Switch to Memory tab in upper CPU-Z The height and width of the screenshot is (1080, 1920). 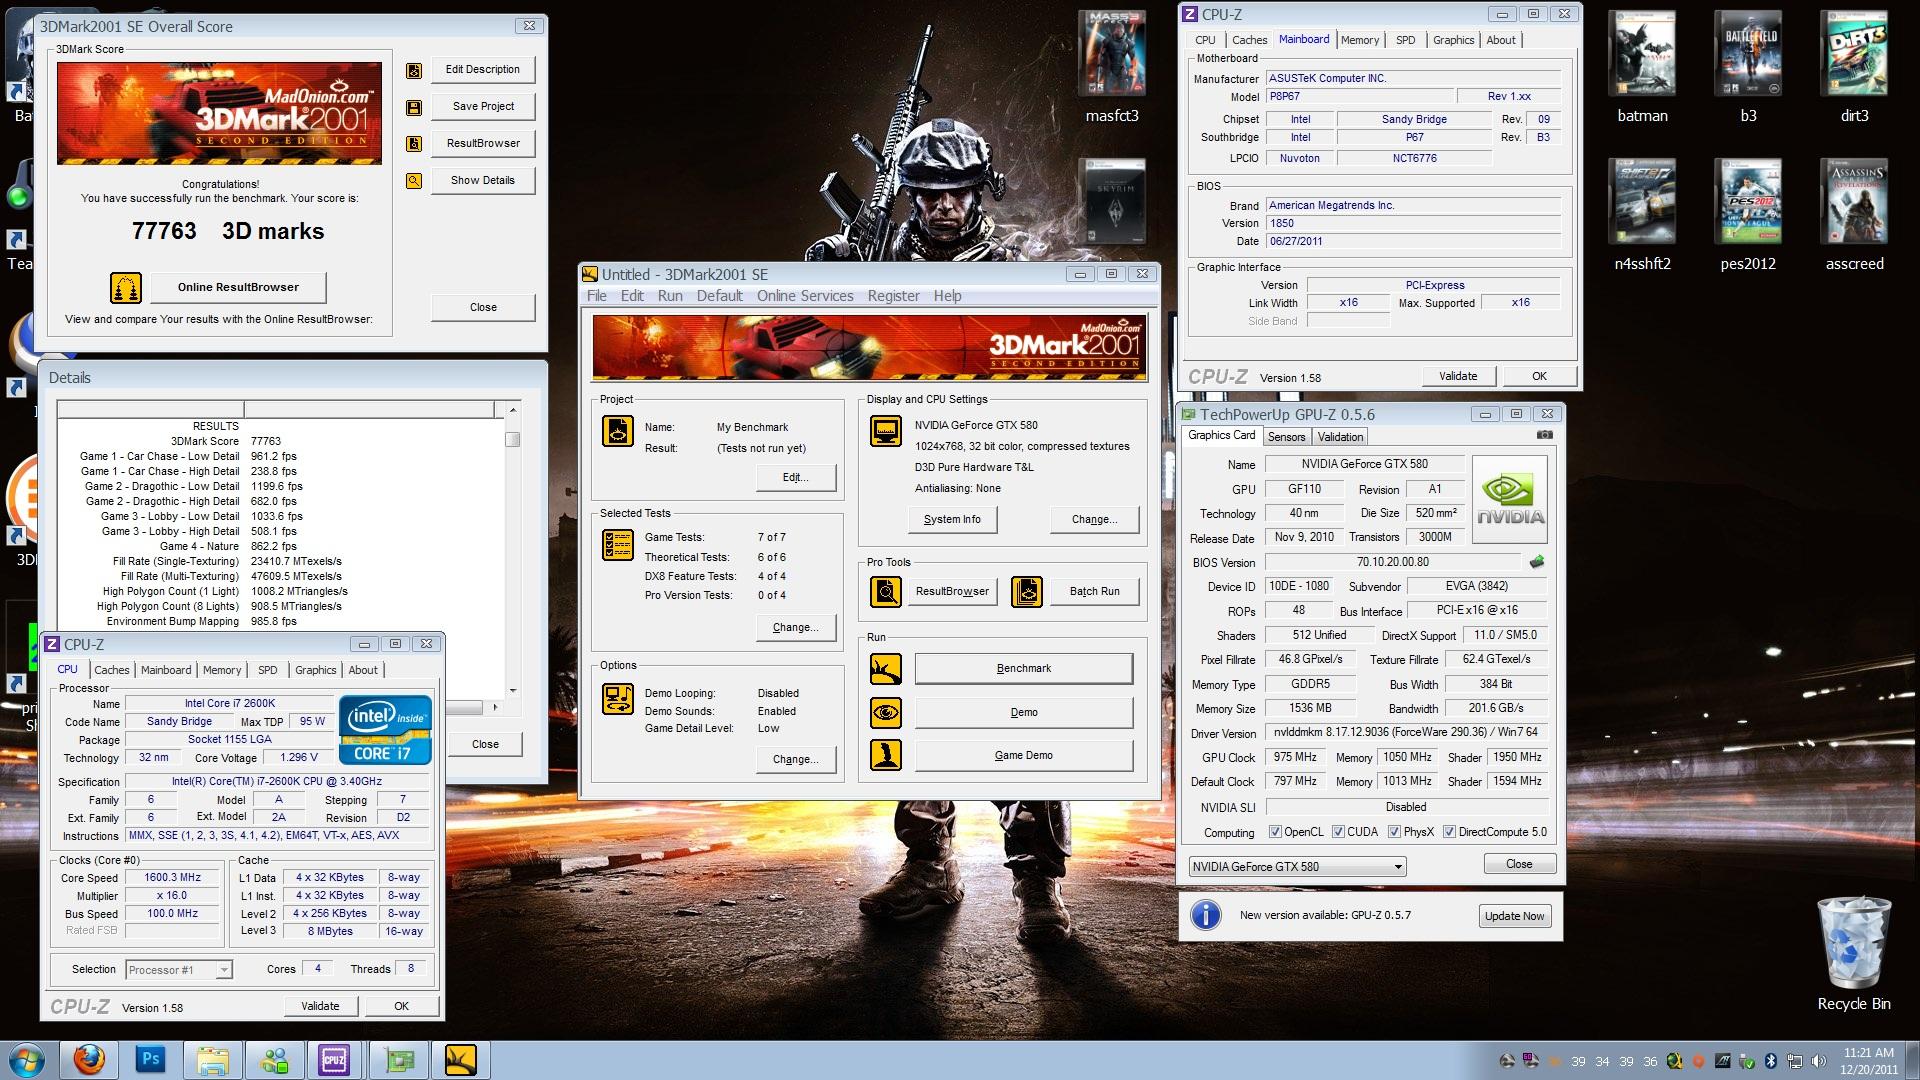pos(1360,40)
